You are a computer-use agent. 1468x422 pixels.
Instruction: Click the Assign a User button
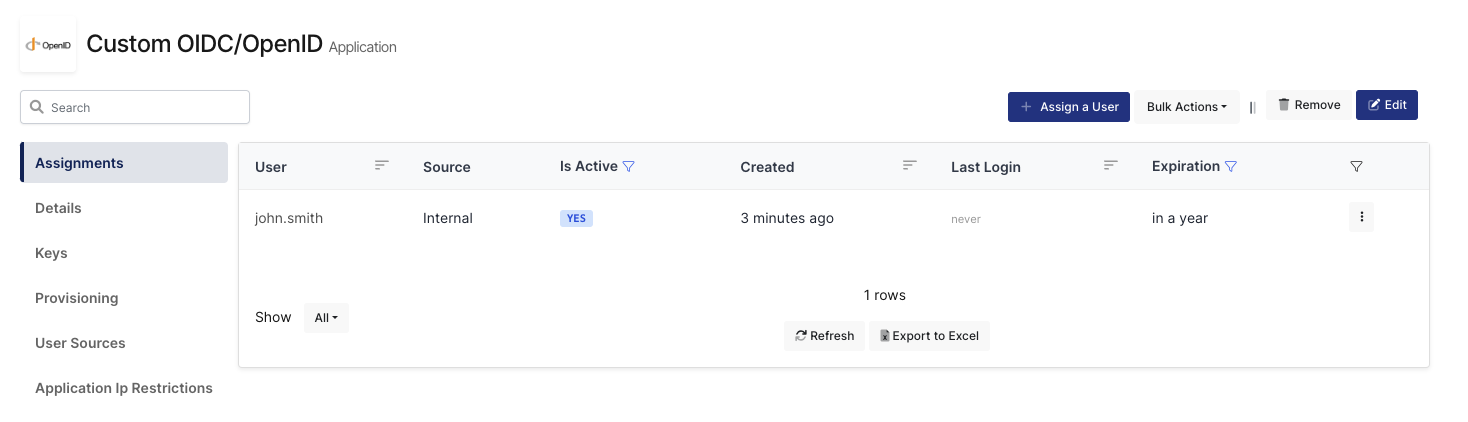[1069, 107]
